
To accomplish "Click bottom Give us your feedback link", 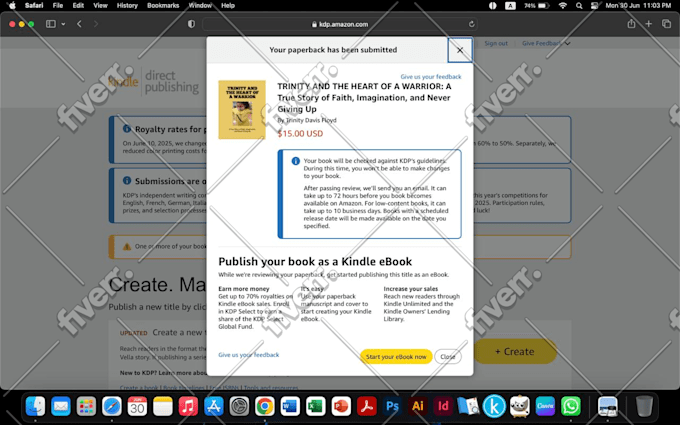I will (248, 355).
